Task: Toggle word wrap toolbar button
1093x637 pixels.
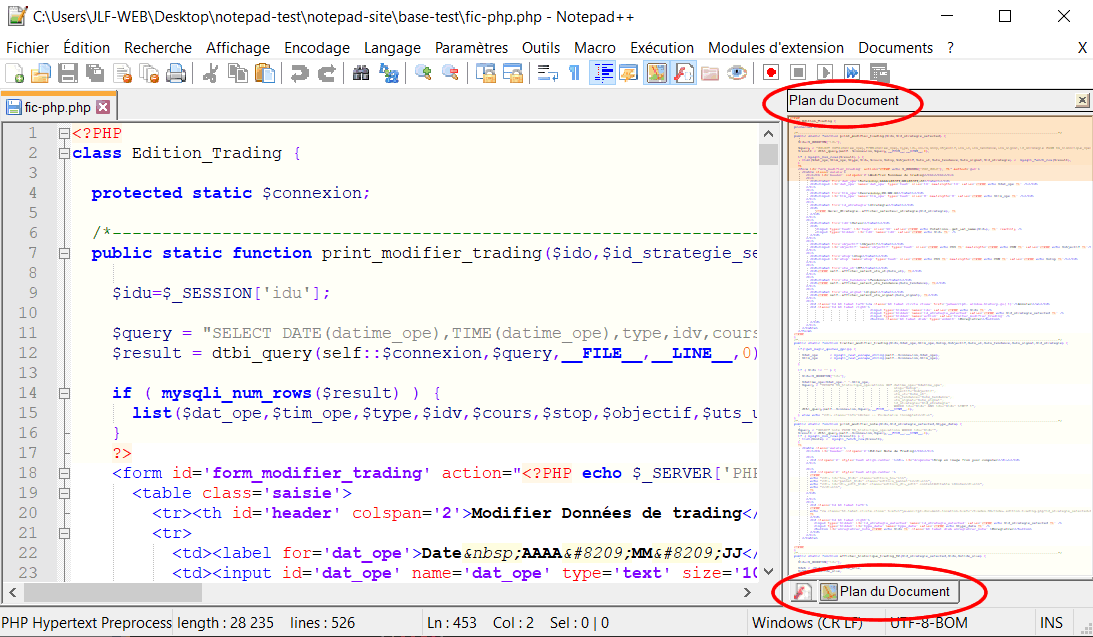Action: point(548,73)
